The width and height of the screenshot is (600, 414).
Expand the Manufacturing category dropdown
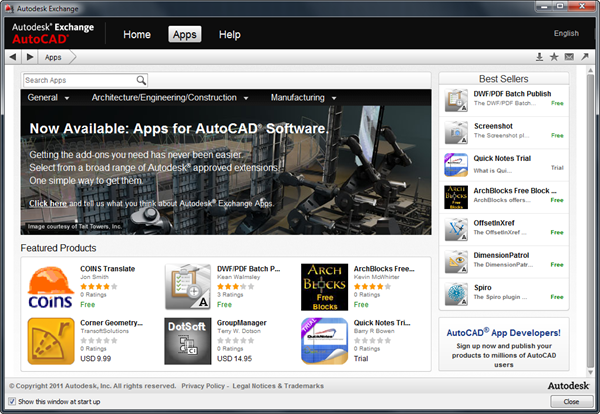click(x=304, y=98)
